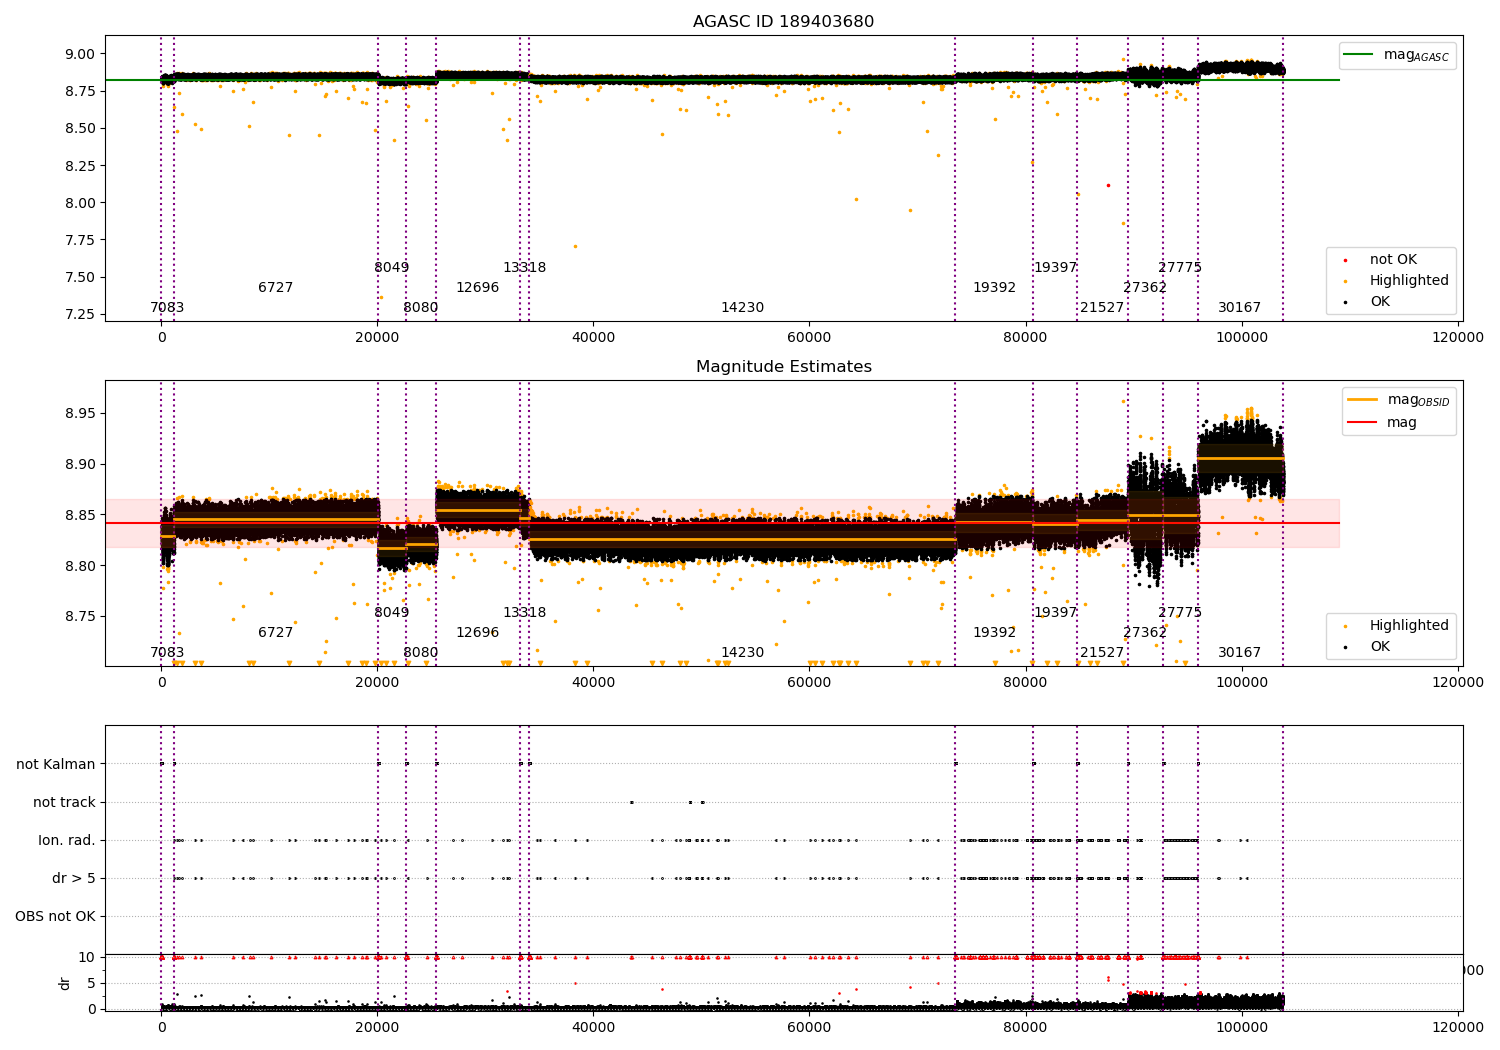Click the 'not track' axis label
The image size is (1500, 1050).
(x=64, y=803)
